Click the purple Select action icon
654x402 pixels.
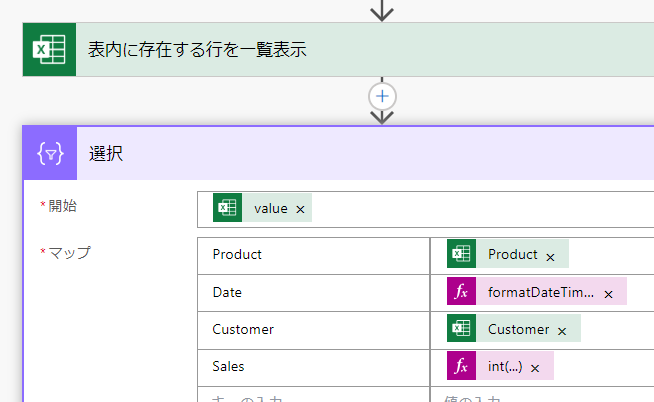coord(50,154)
